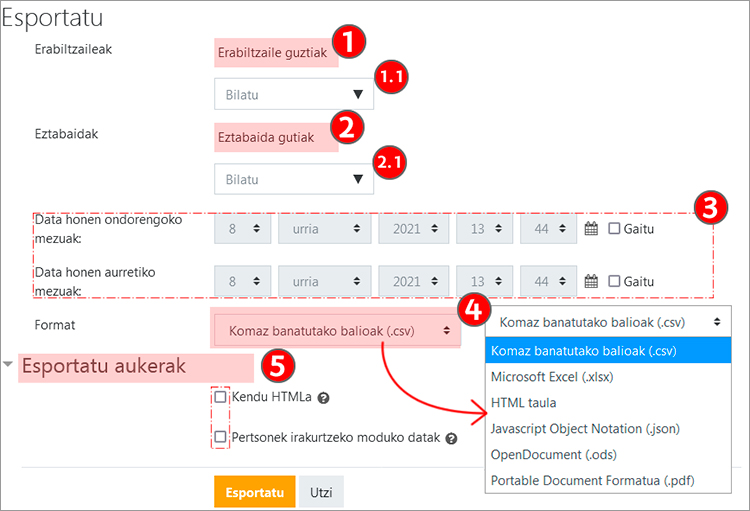Select Microsoft Excel (.xlsx) format option
This screenshot has height=511, width=750.
(552, 377)
